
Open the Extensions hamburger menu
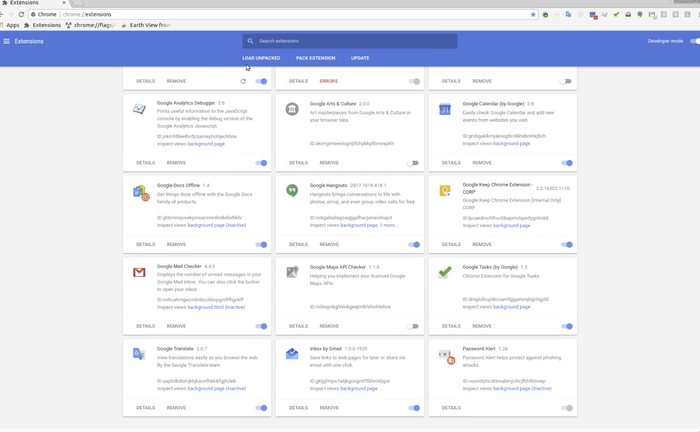click(x=7, y=41)
